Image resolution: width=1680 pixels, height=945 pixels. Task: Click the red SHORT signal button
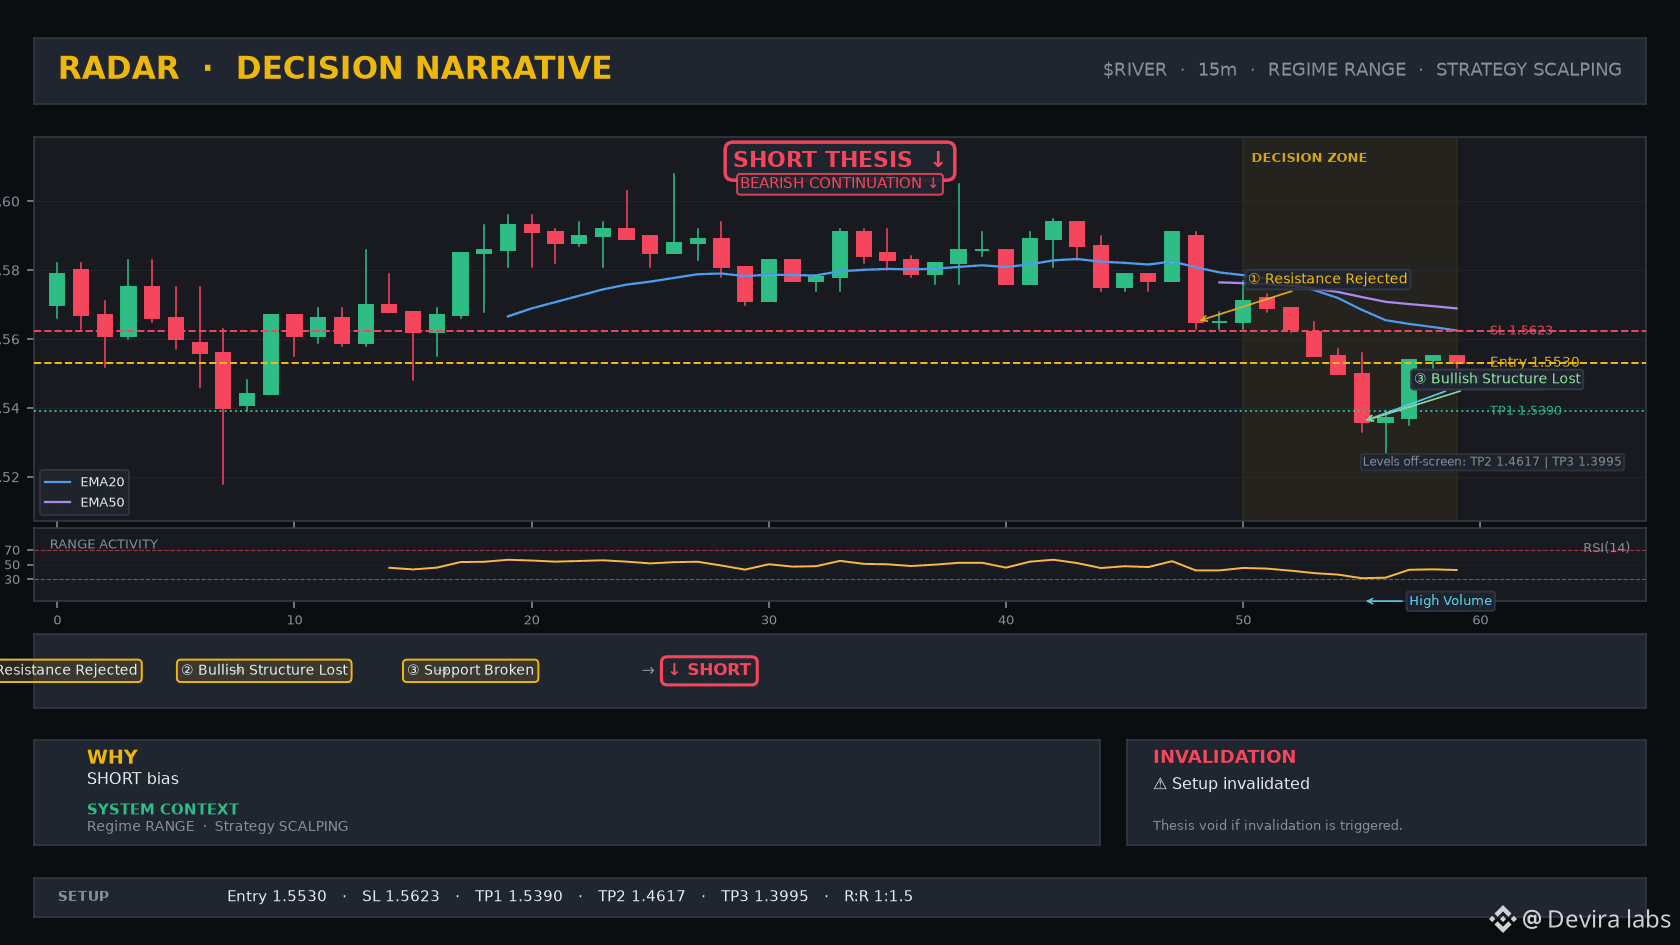click(x=709, y=670)
